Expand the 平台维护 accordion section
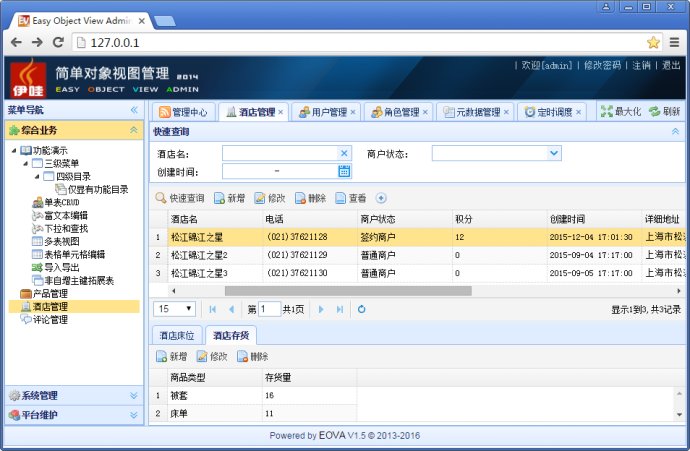This screenshot has height=451, width=690. pos(134,415)
